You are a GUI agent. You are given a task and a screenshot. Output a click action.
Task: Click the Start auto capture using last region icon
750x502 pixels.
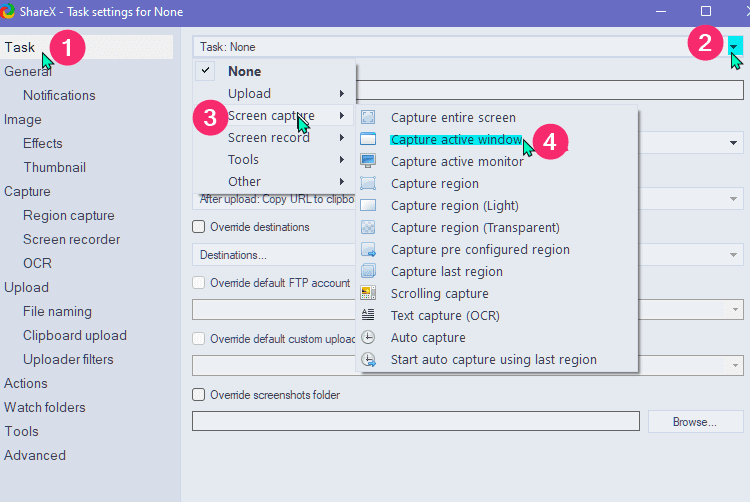coord(368,359)
